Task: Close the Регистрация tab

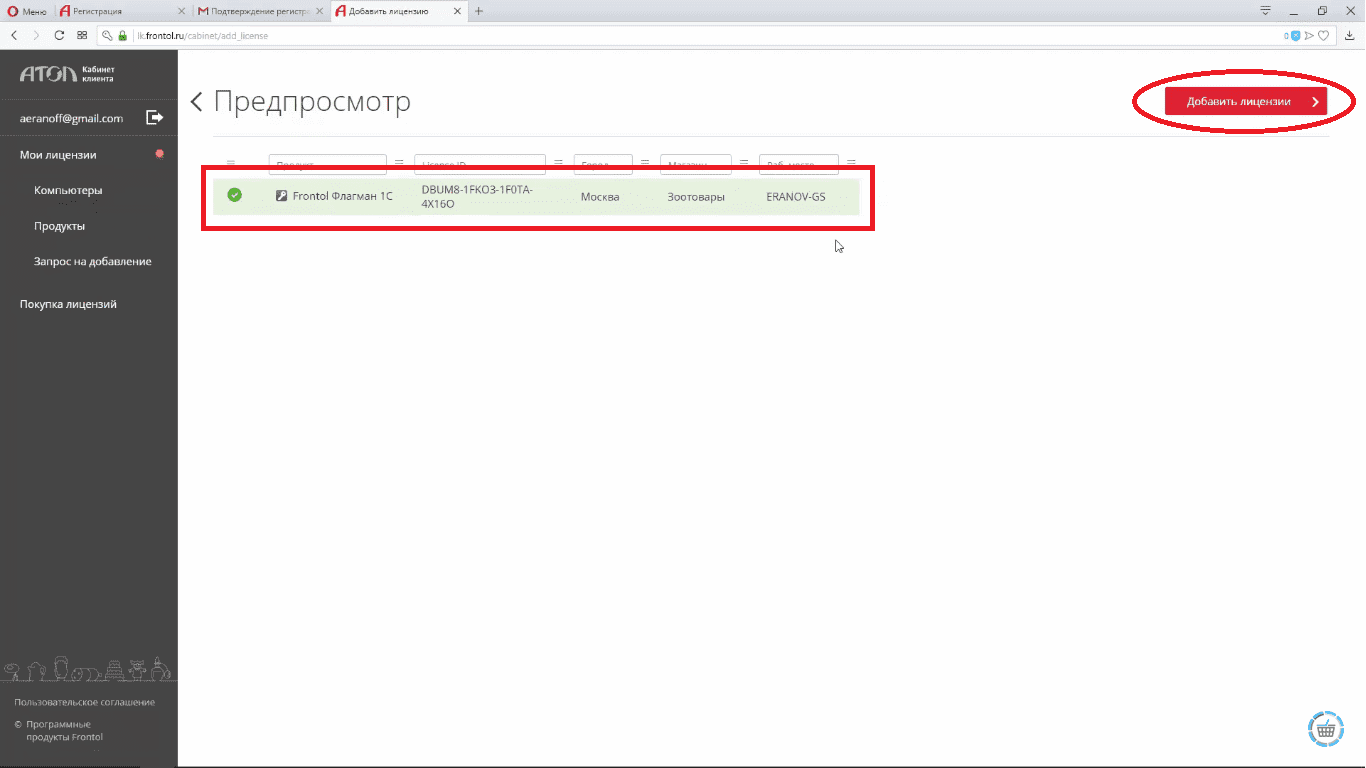Action: [x=181, y=11]
